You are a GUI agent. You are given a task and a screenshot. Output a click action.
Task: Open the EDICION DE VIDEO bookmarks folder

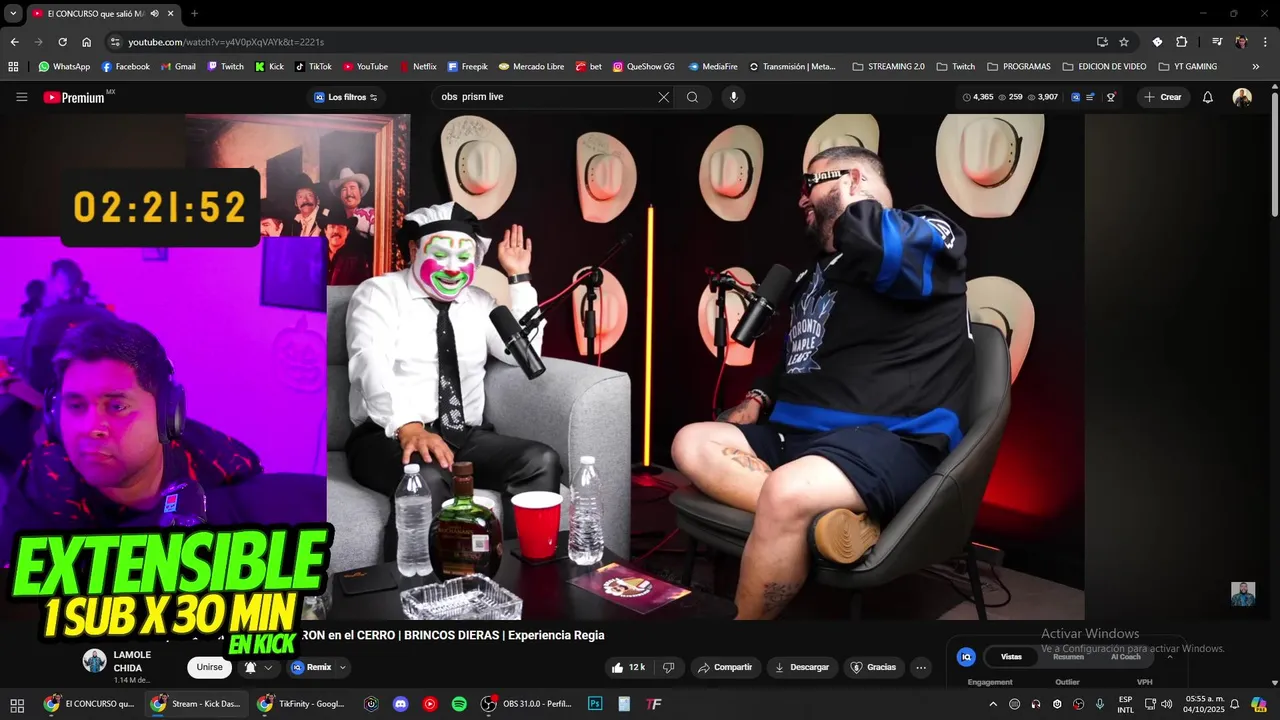pyautogui.click(x=1104, y=67)
